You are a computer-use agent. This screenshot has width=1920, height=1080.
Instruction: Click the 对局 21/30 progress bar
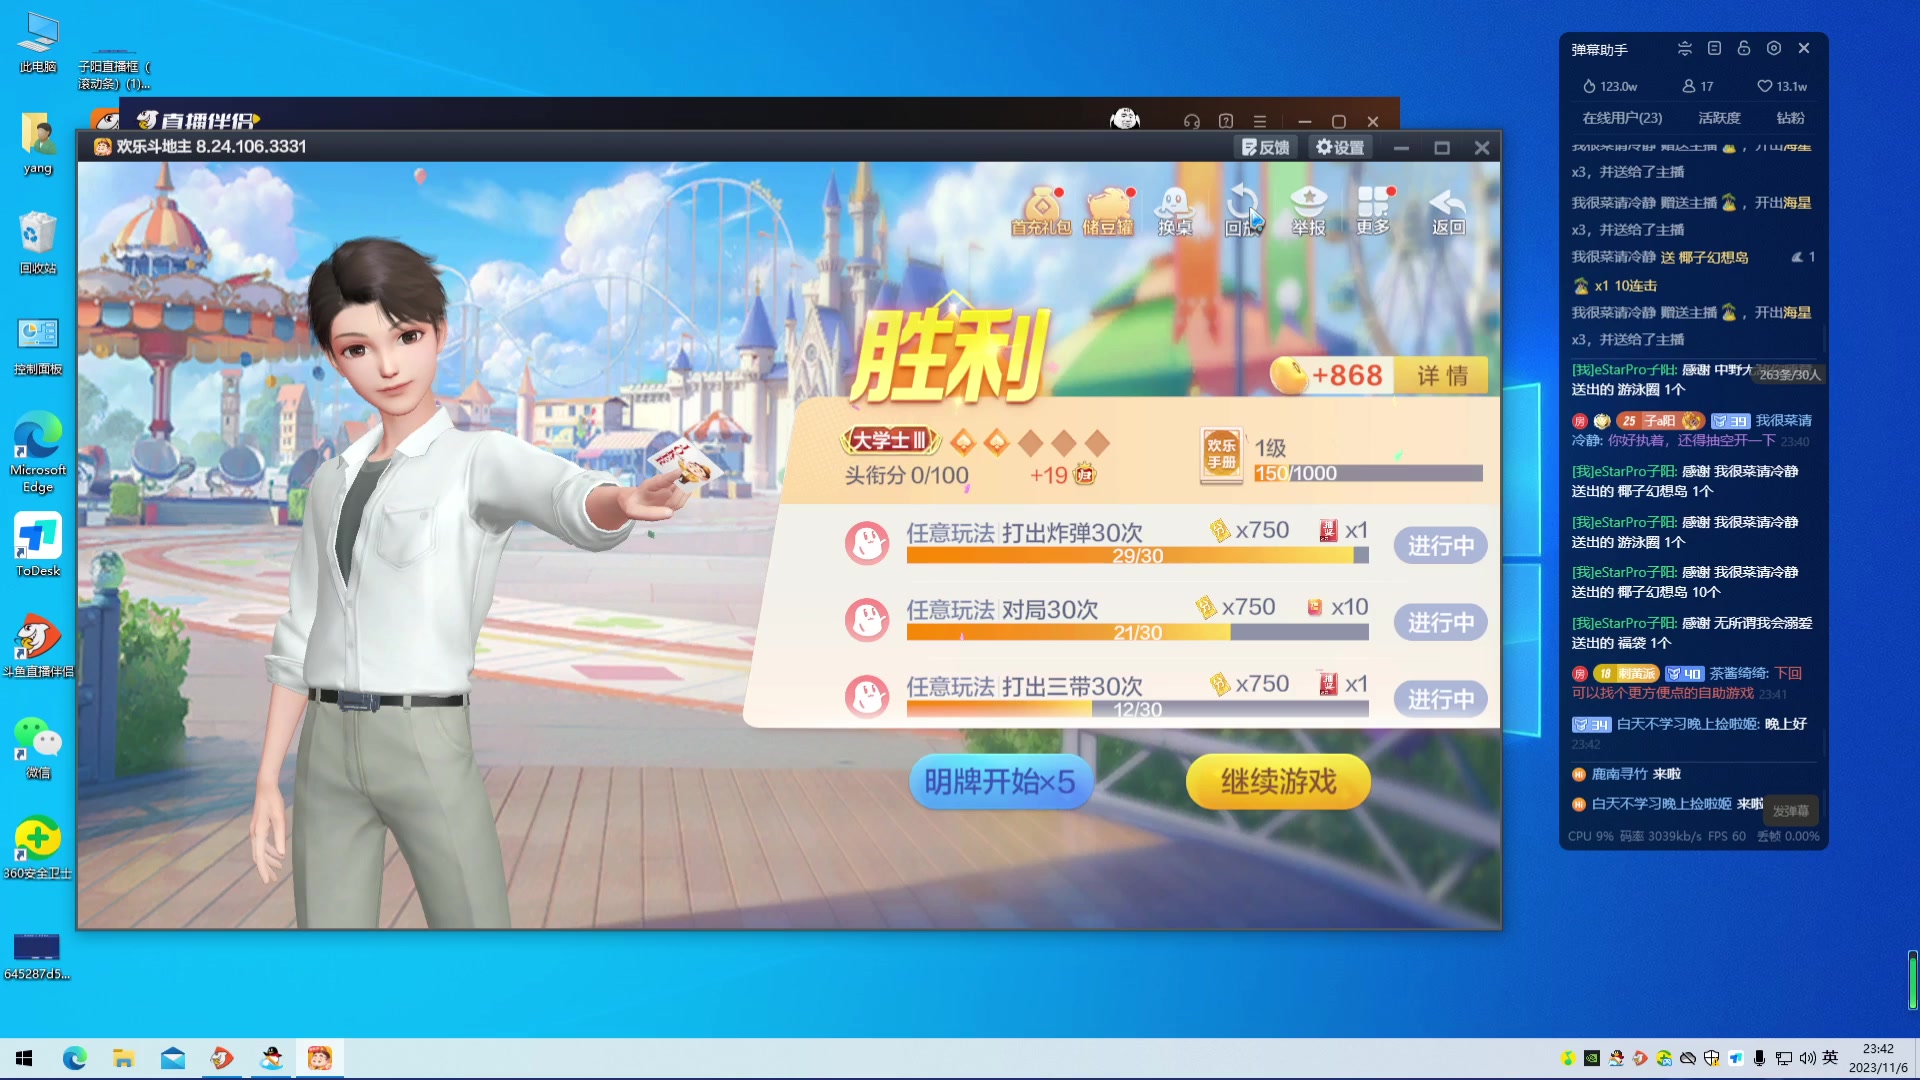(1137, 633)
